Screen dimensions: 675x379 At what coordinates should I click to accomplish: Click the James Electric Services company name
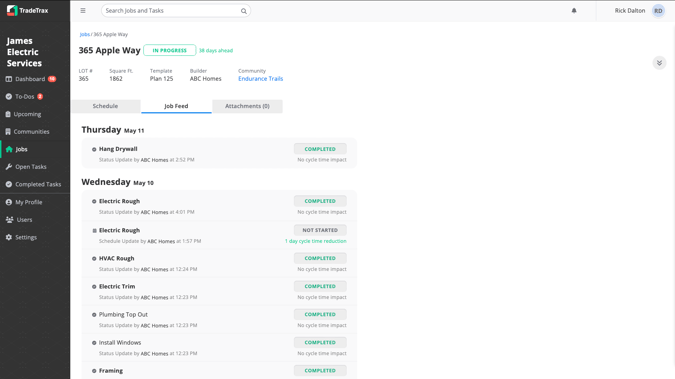24,52
